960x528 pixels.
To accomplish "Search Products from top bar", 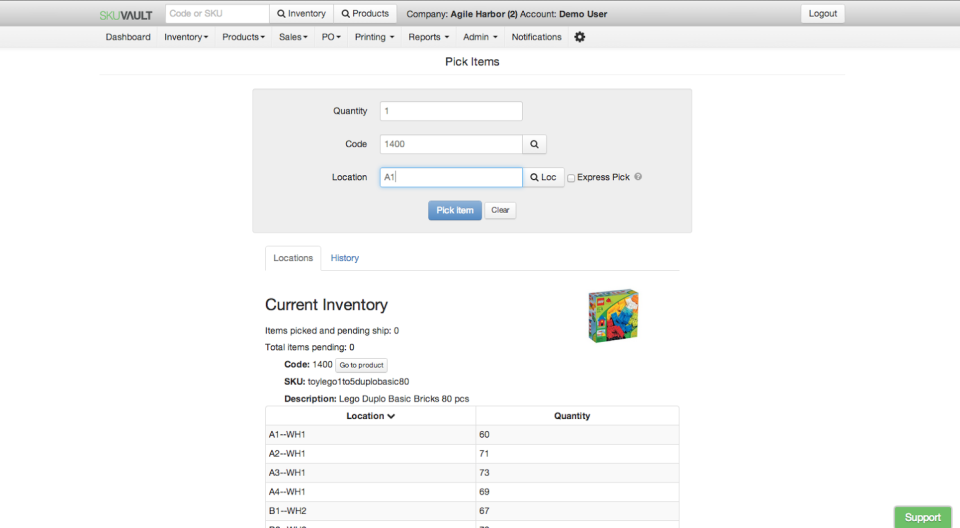I will (x=365, y=13).
